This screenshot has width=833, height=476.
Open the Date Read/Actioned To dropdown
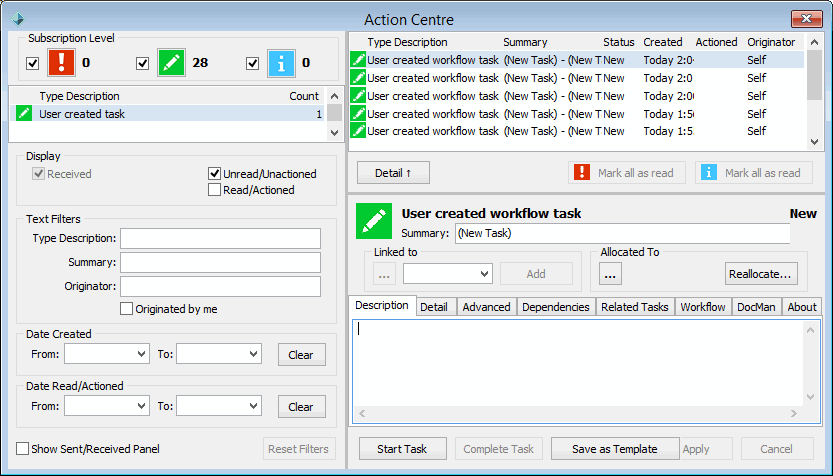[x=254, y=406]
